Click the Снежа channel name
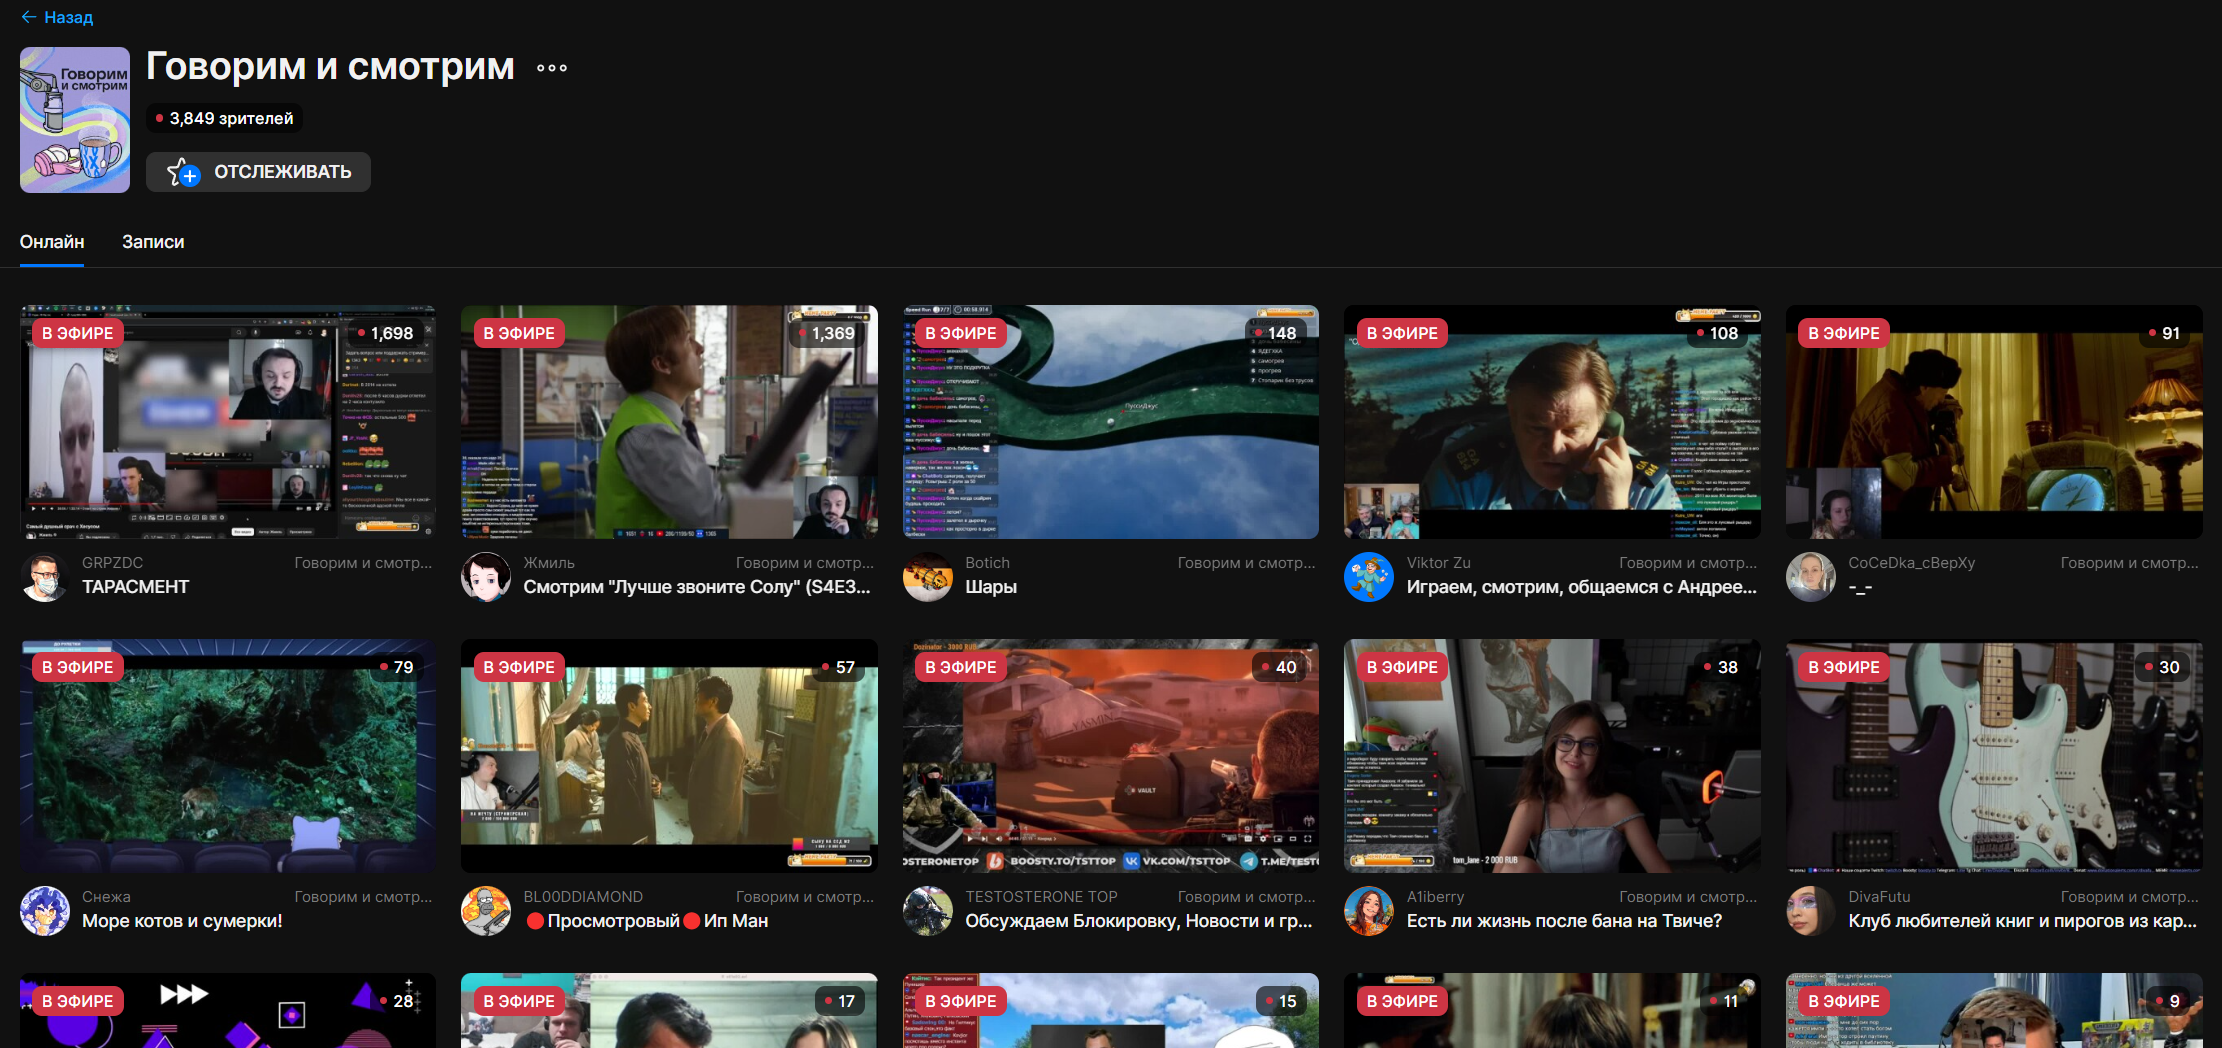Viewport: 2222px width, 1048px height. click(106, 897)
